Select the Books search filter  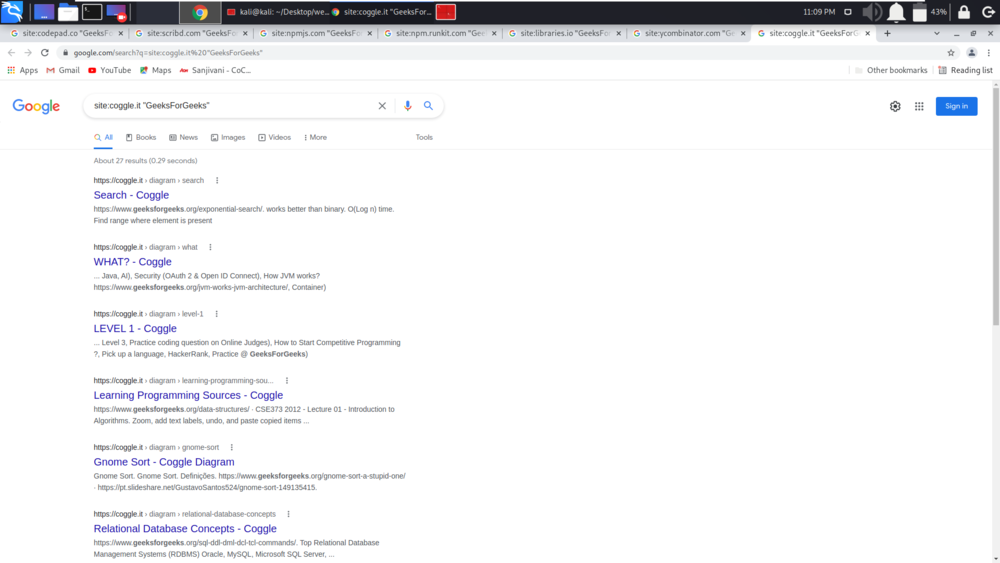[x=141, y=138]
